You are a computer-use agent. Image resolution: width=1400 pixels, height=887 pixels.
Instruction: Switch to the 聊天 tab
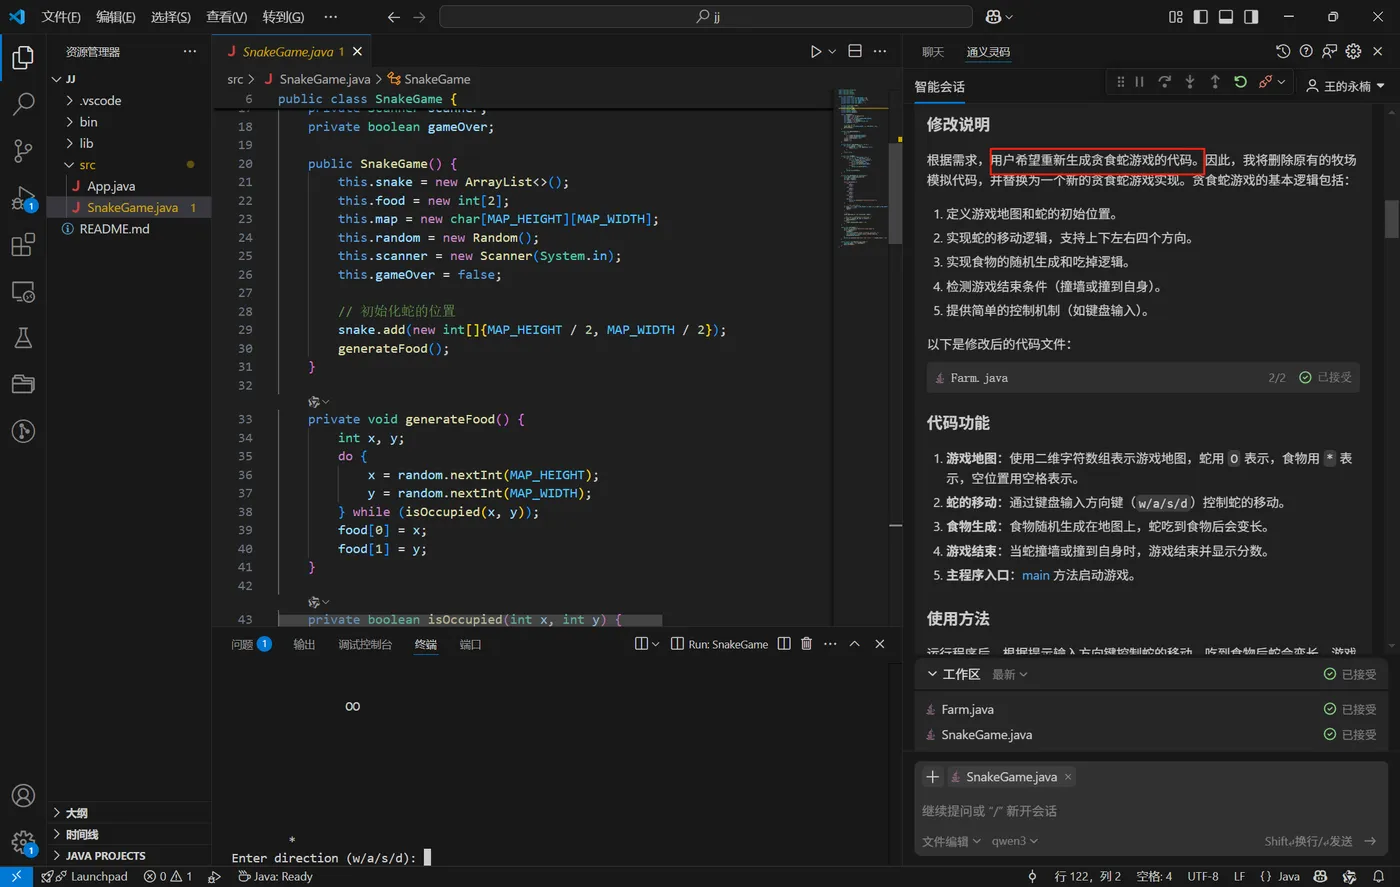[933, 52]
